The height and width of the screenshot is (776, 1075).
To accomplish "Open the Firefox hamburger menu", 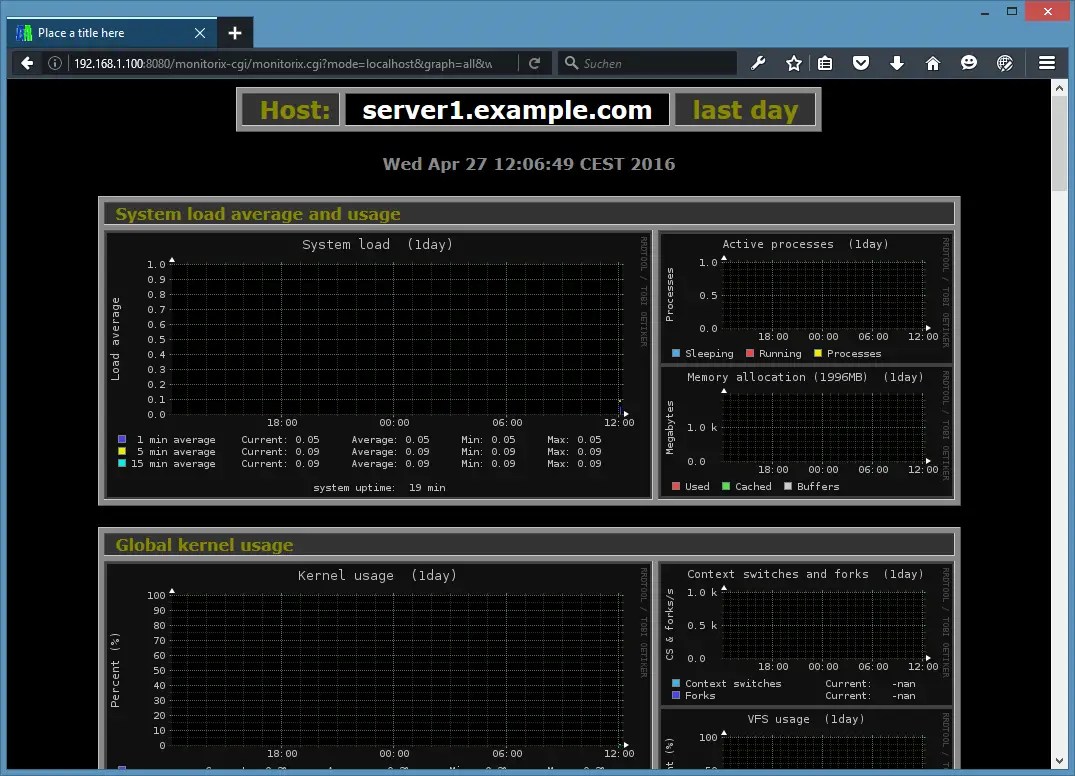I will point(1047,62).
